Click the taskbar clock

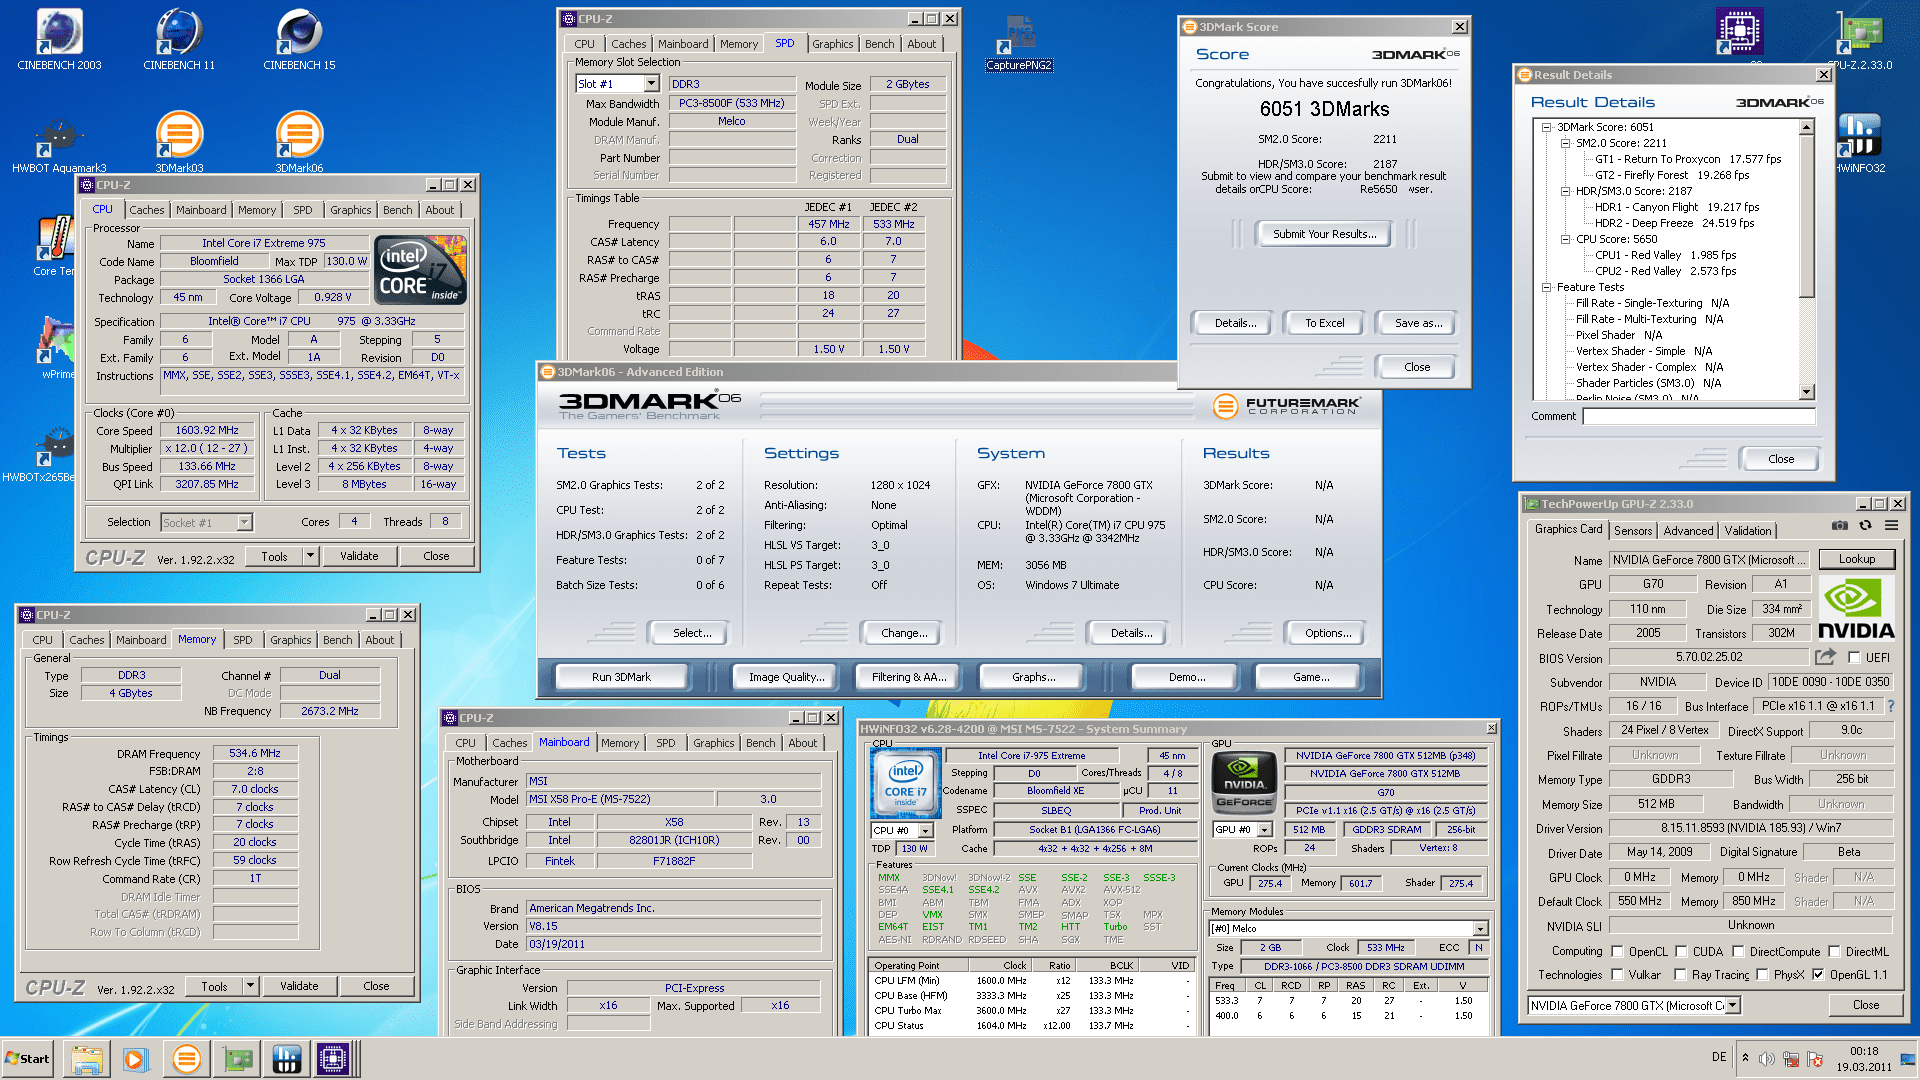tap(1864, 1059)
